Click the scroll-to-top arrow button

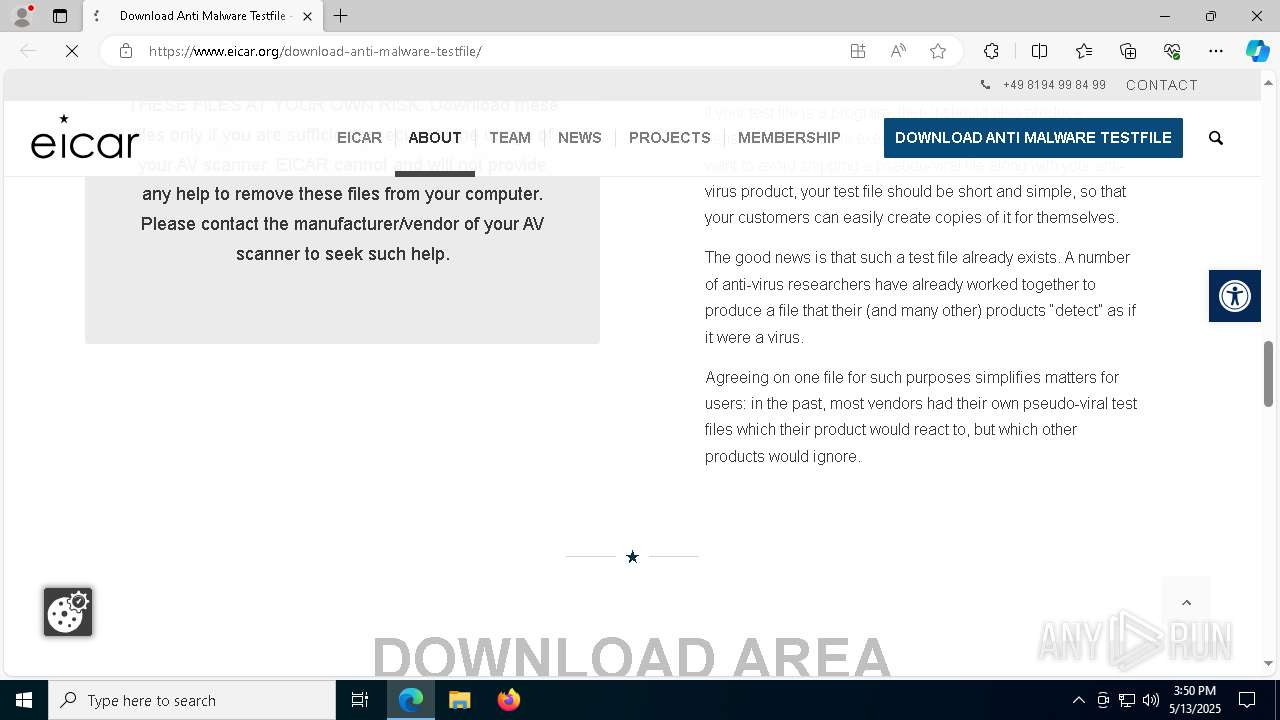[x=1187, y=602]
